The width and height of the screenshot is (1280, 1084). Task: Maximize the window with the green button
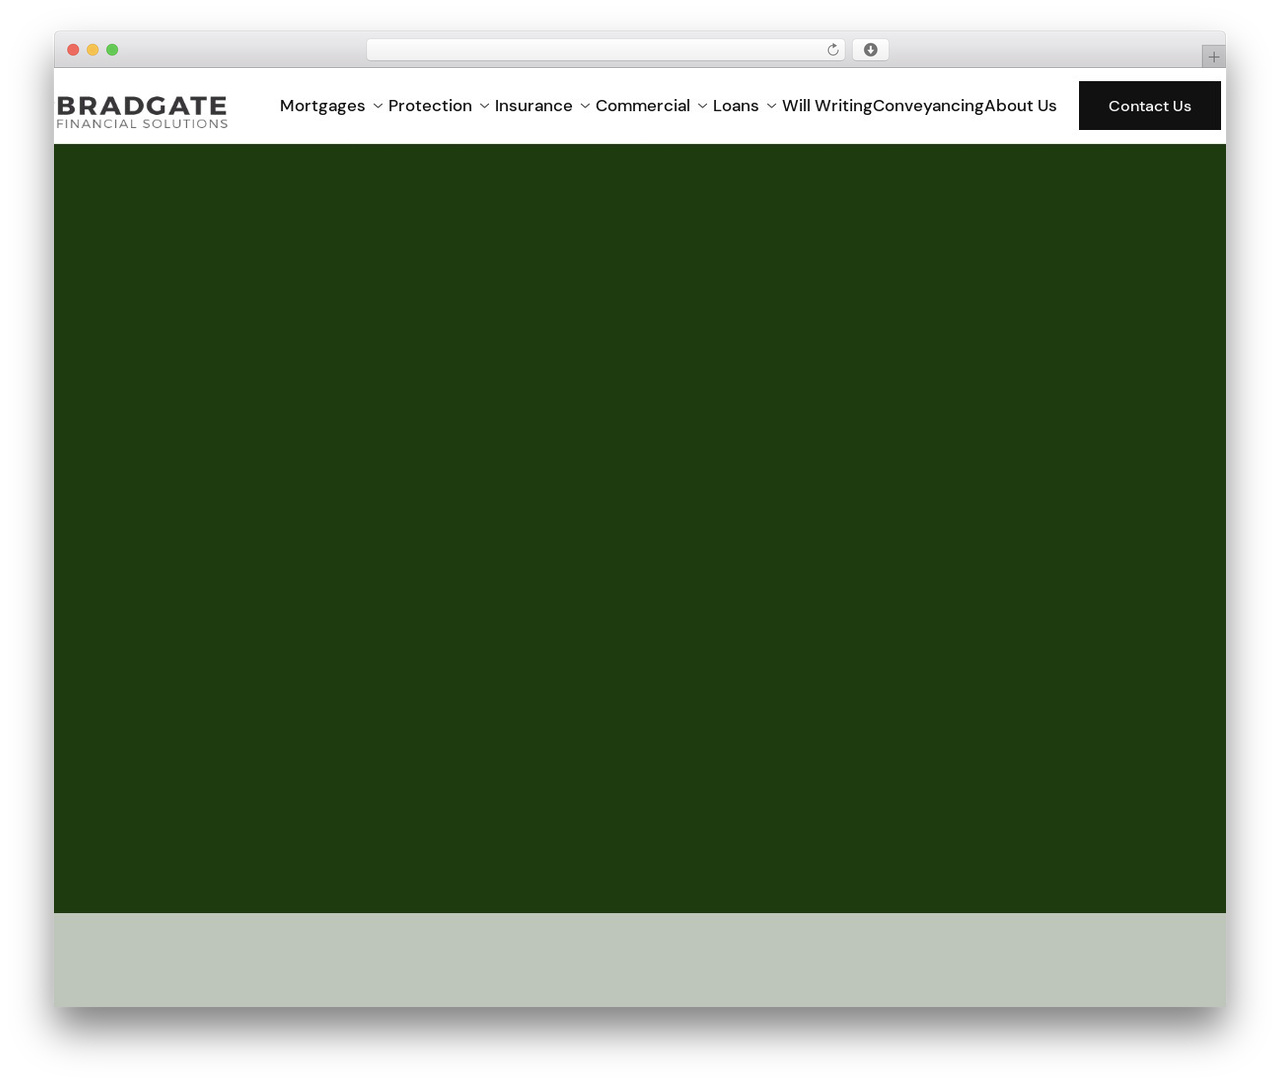tap(112, 50)
